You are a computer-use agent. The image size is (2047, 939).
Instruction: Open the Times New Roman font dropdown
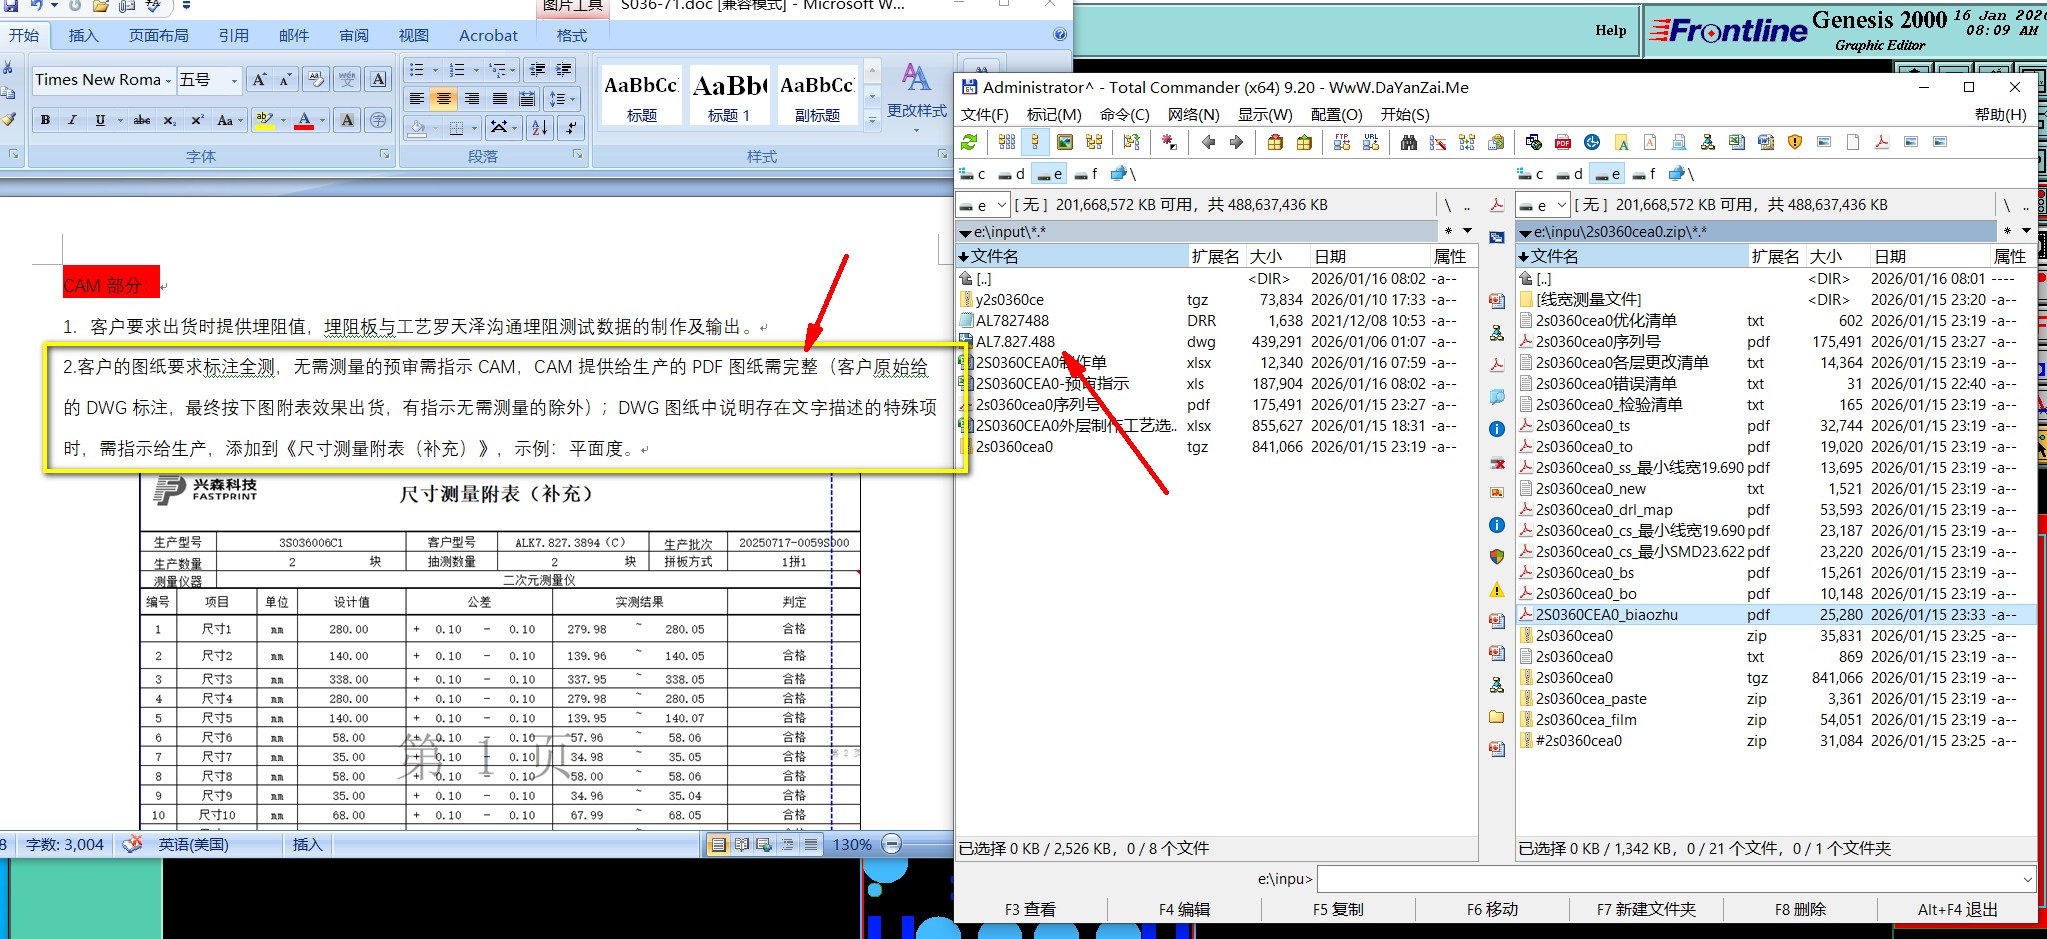(x=168, y=80)
